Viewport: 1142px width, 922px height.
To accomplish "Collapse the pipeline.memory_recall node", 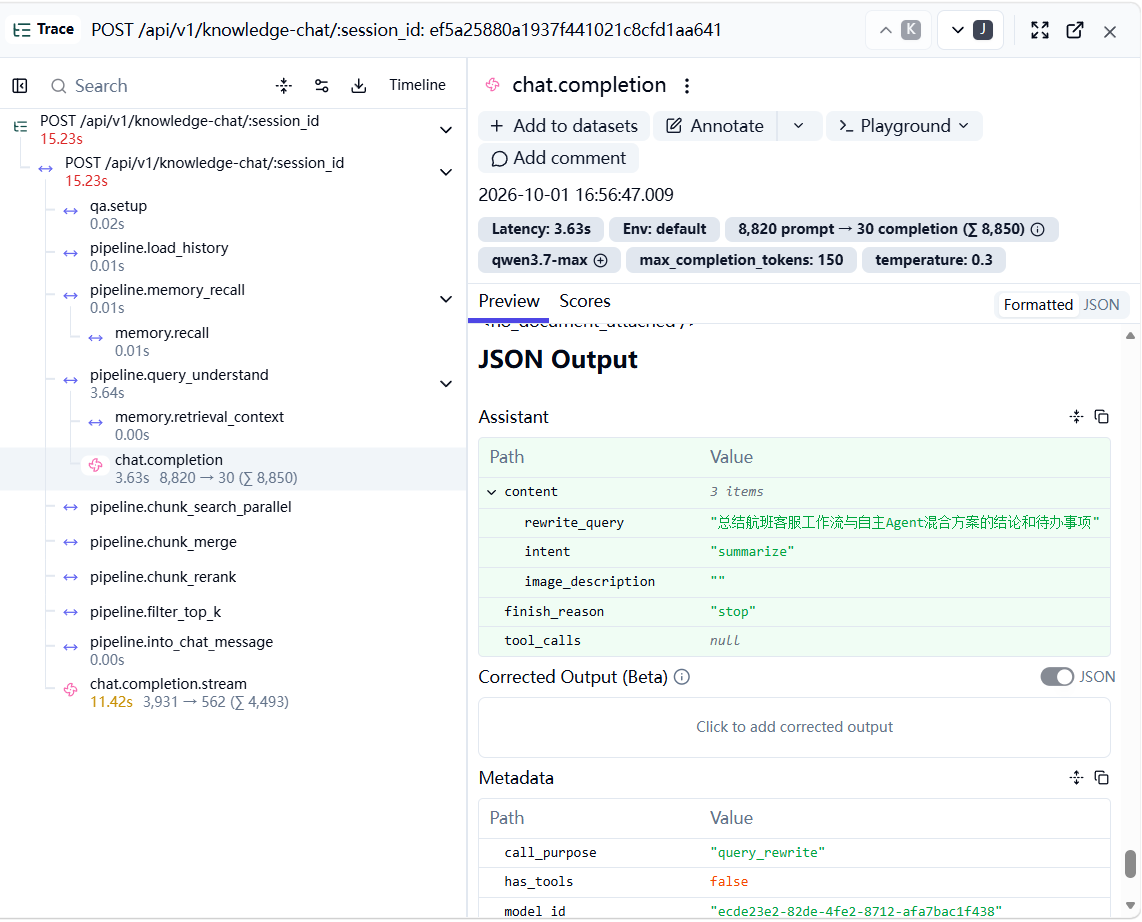I will (446, 299).
